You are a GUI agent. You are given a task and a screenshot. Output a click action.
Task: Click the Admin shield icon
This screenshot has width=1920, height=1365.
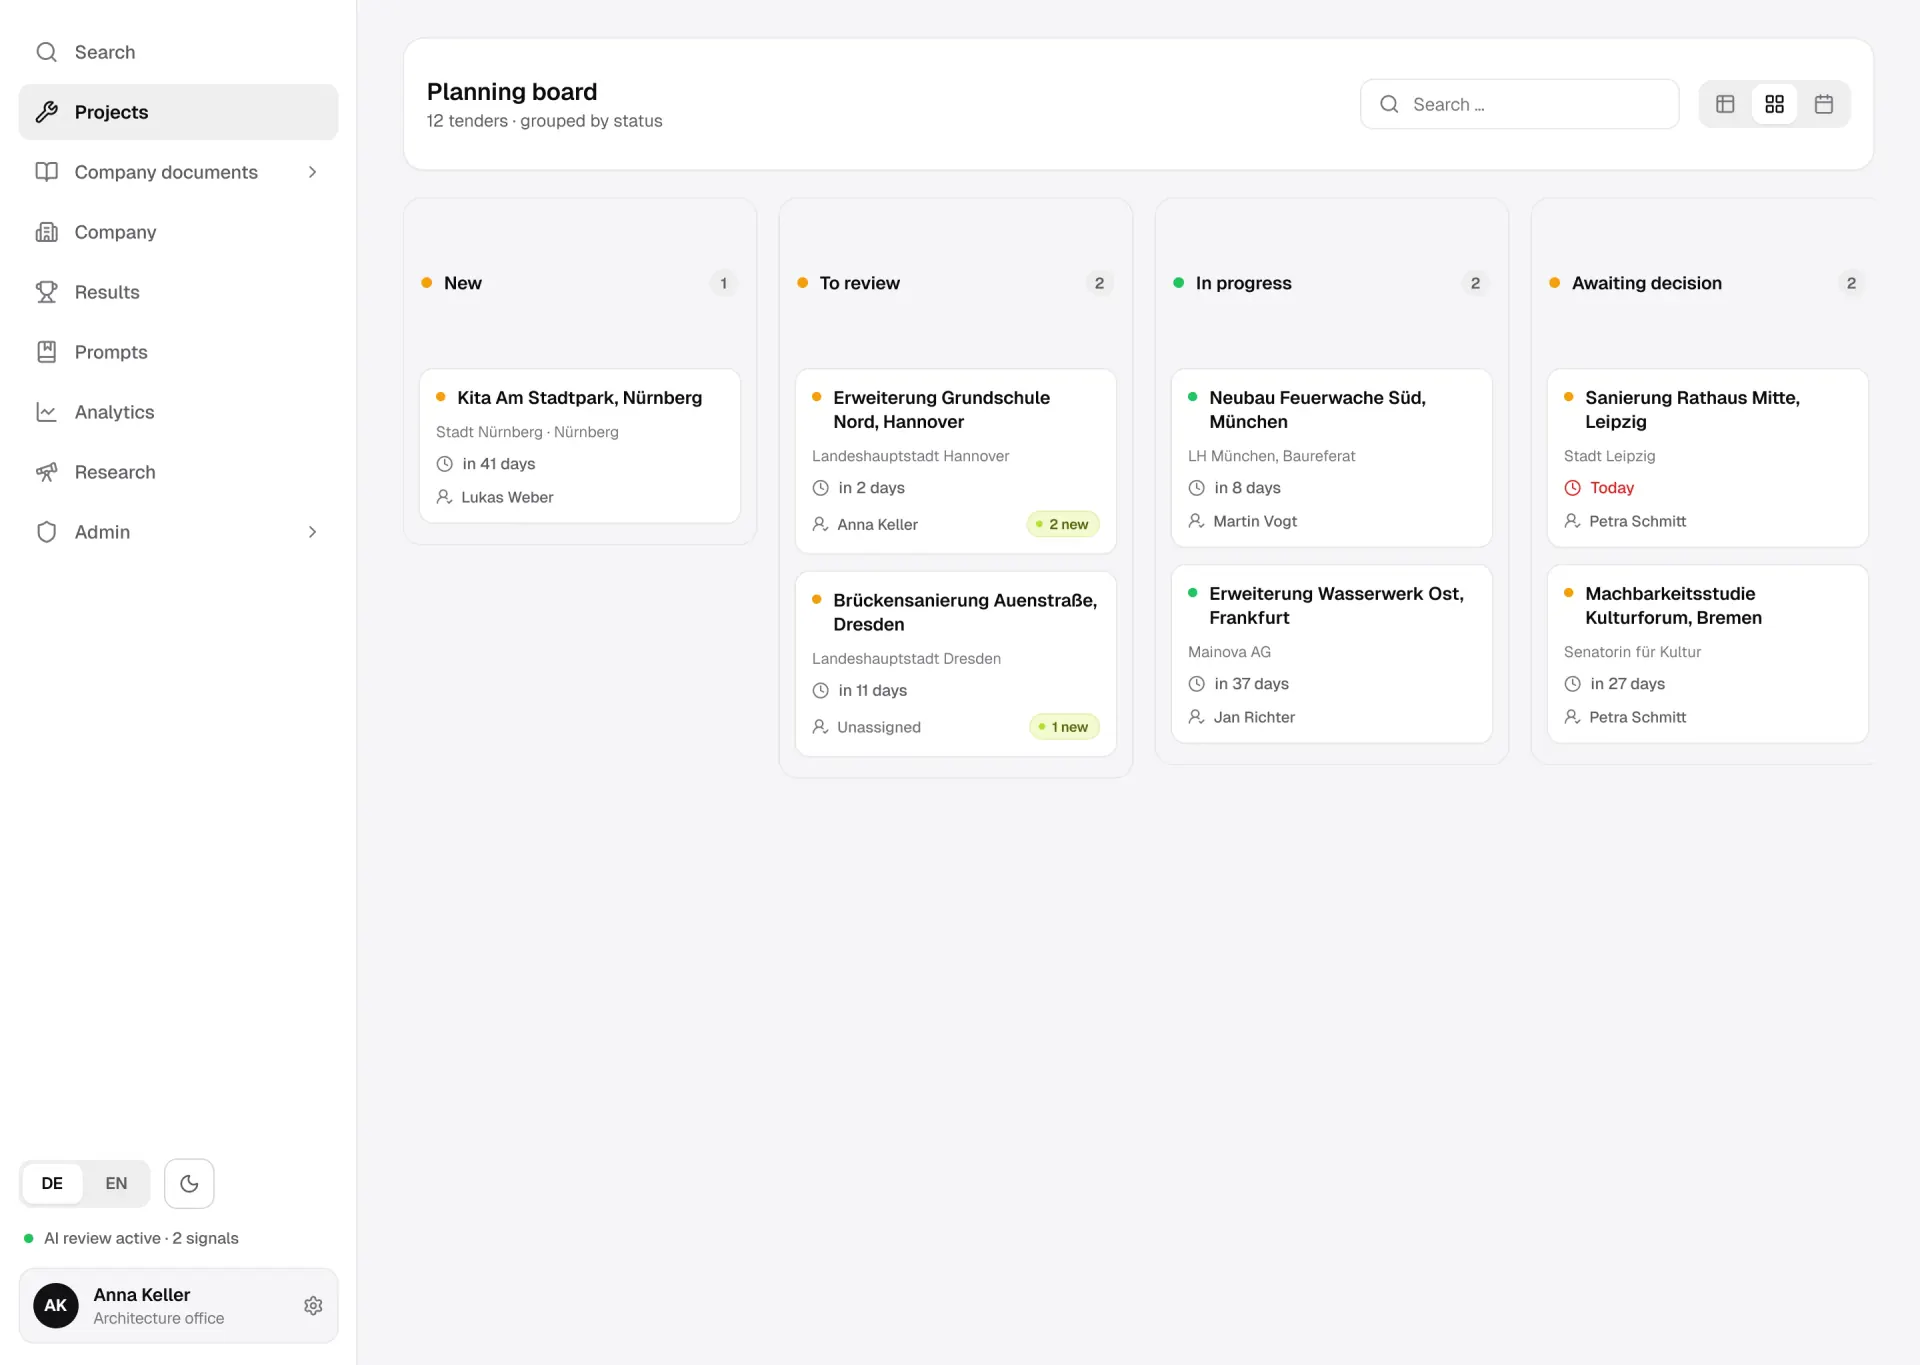pos(46,532)
